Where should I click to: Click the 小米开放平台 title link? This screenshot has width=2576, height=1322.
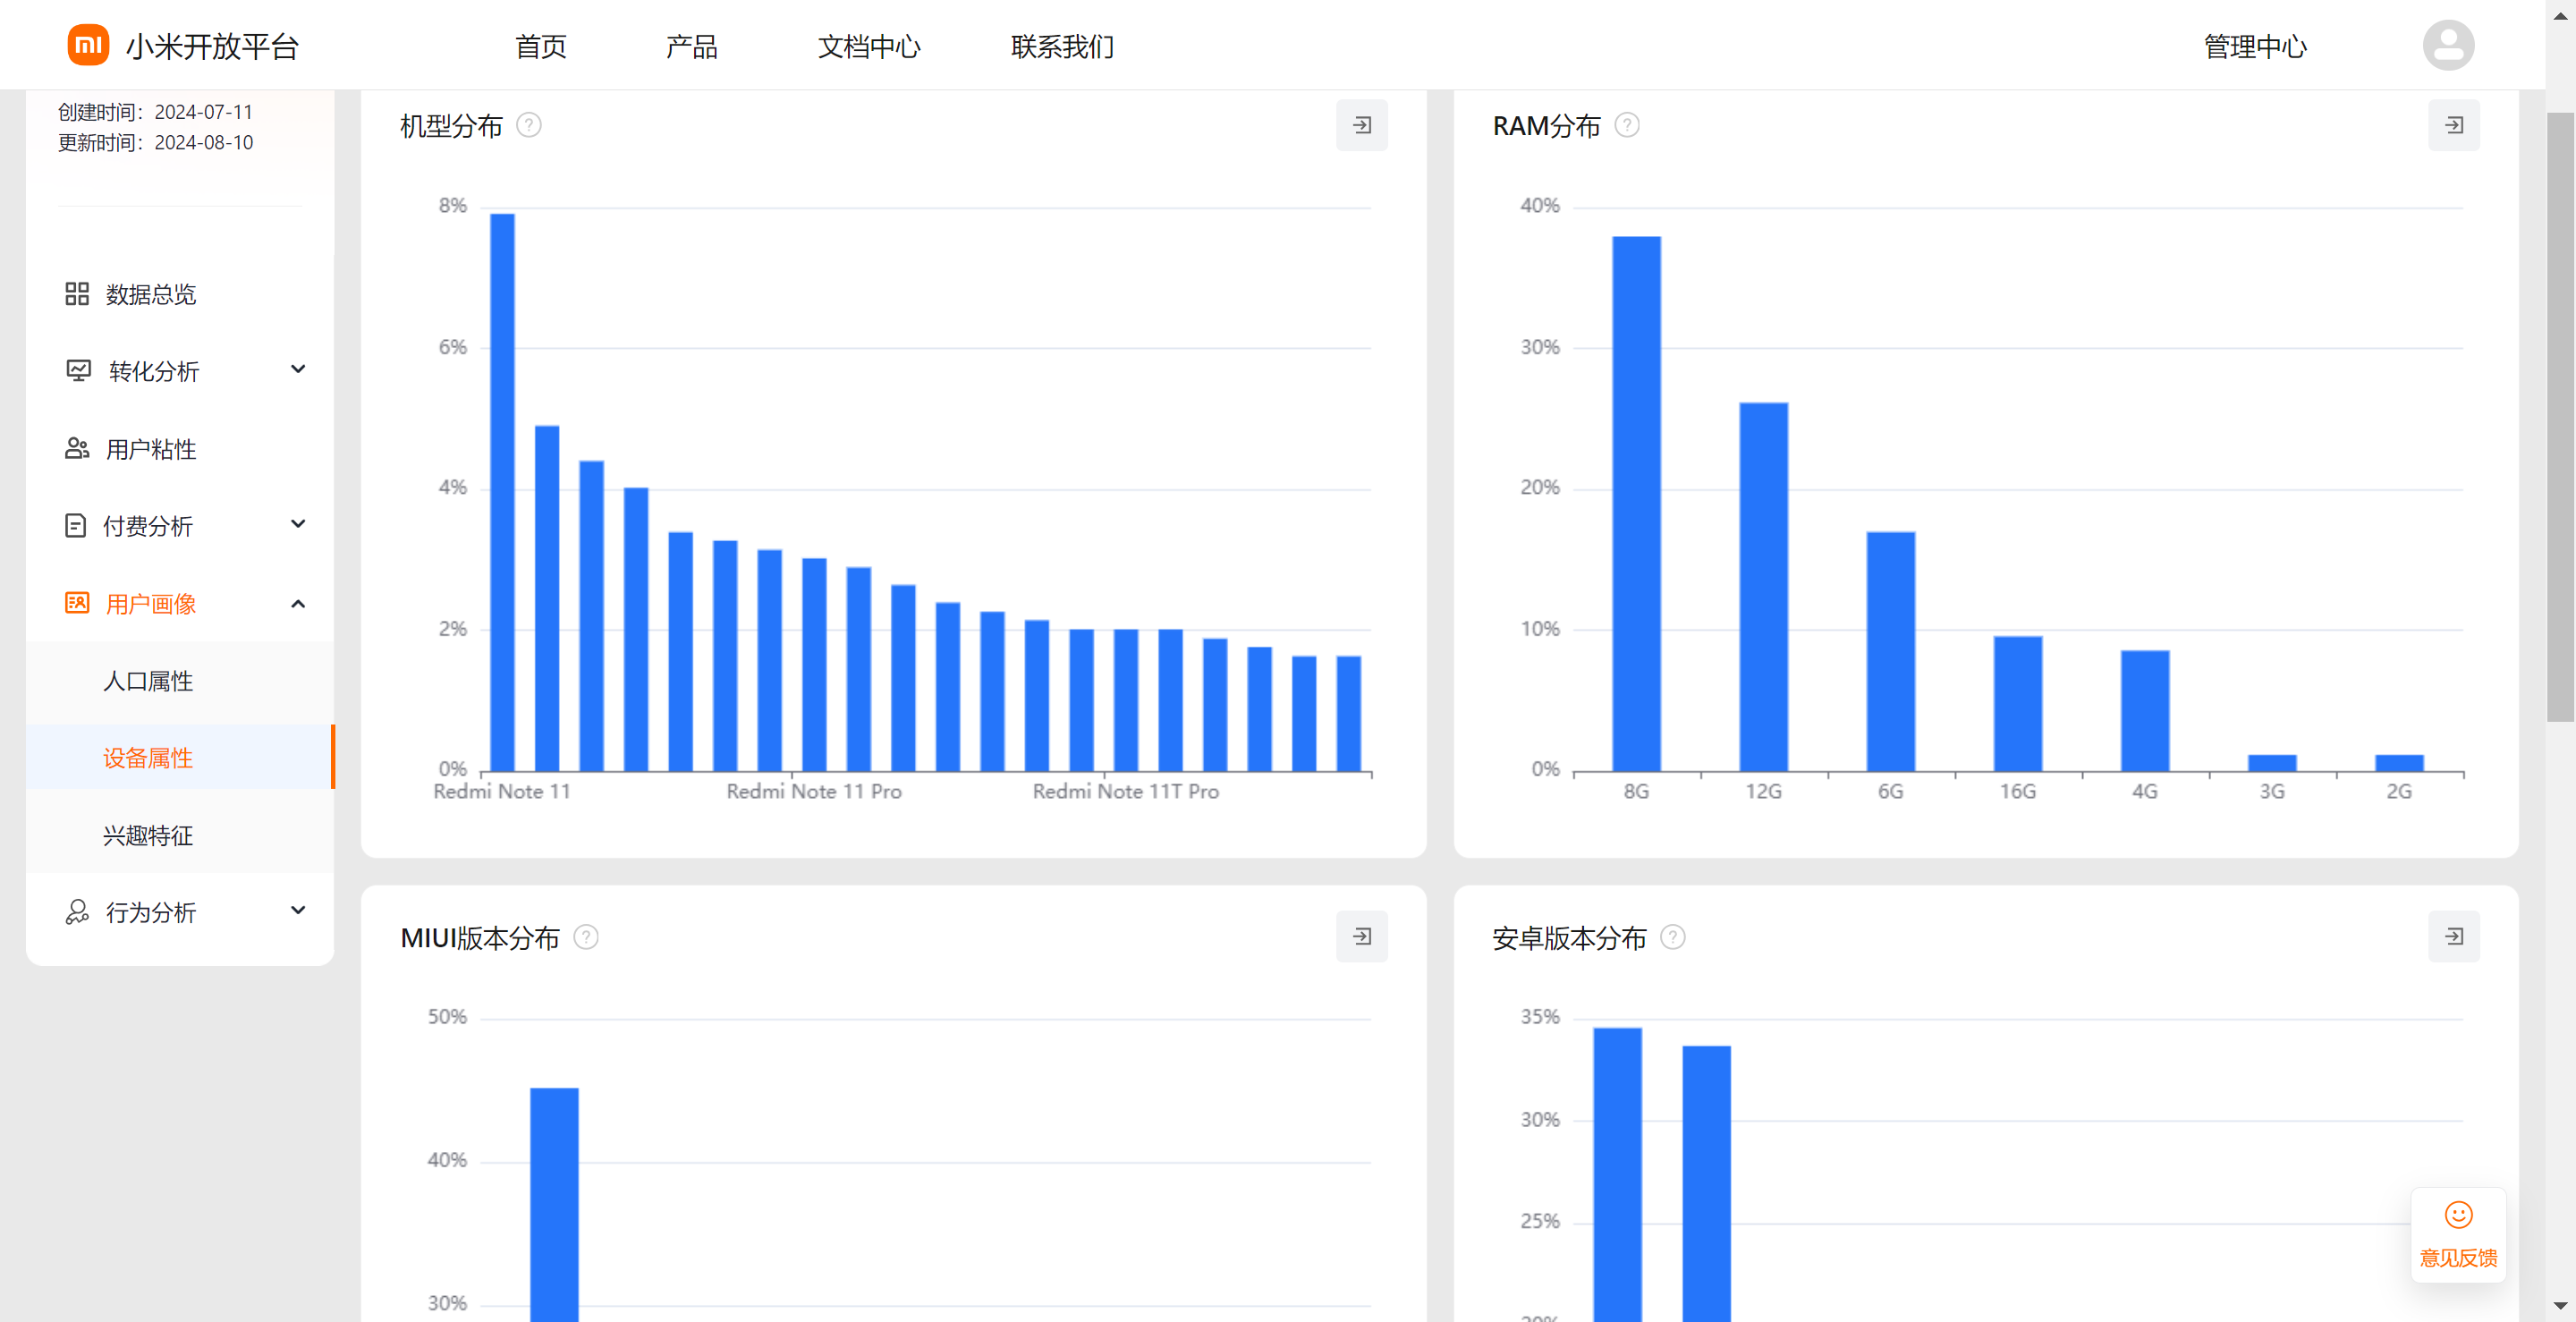point(212,46)
